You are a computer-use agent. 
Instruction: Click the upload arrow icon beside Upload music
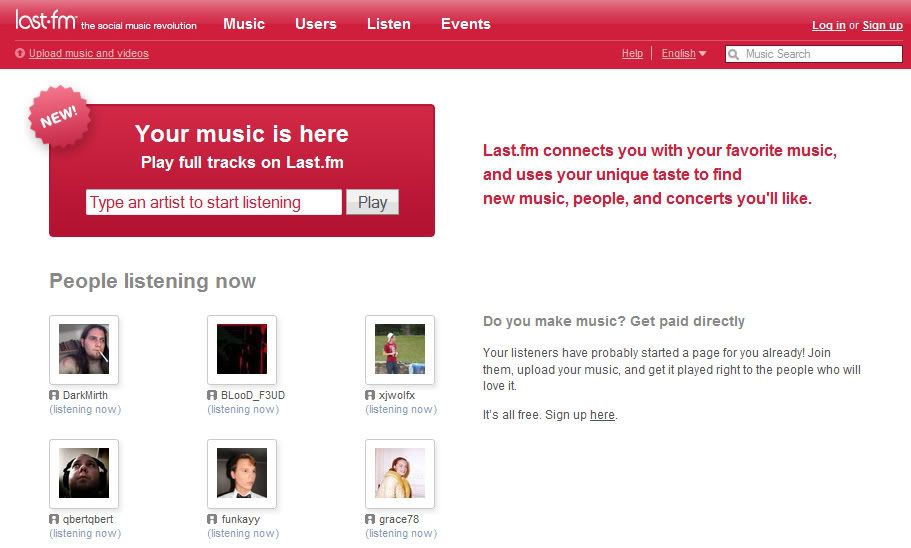point(20,53)
